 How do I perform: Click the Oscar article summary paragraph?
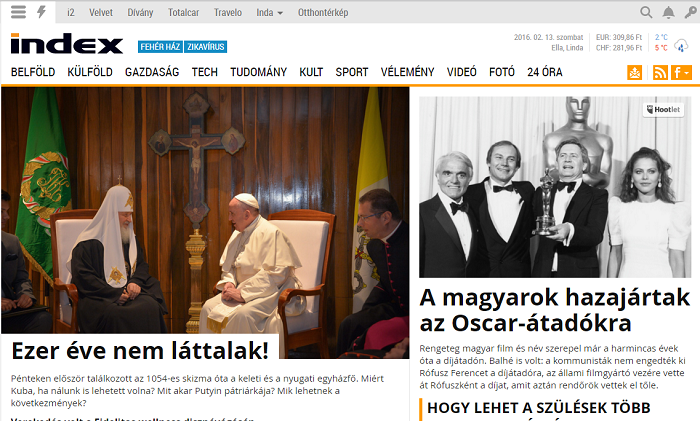[552, 367]
